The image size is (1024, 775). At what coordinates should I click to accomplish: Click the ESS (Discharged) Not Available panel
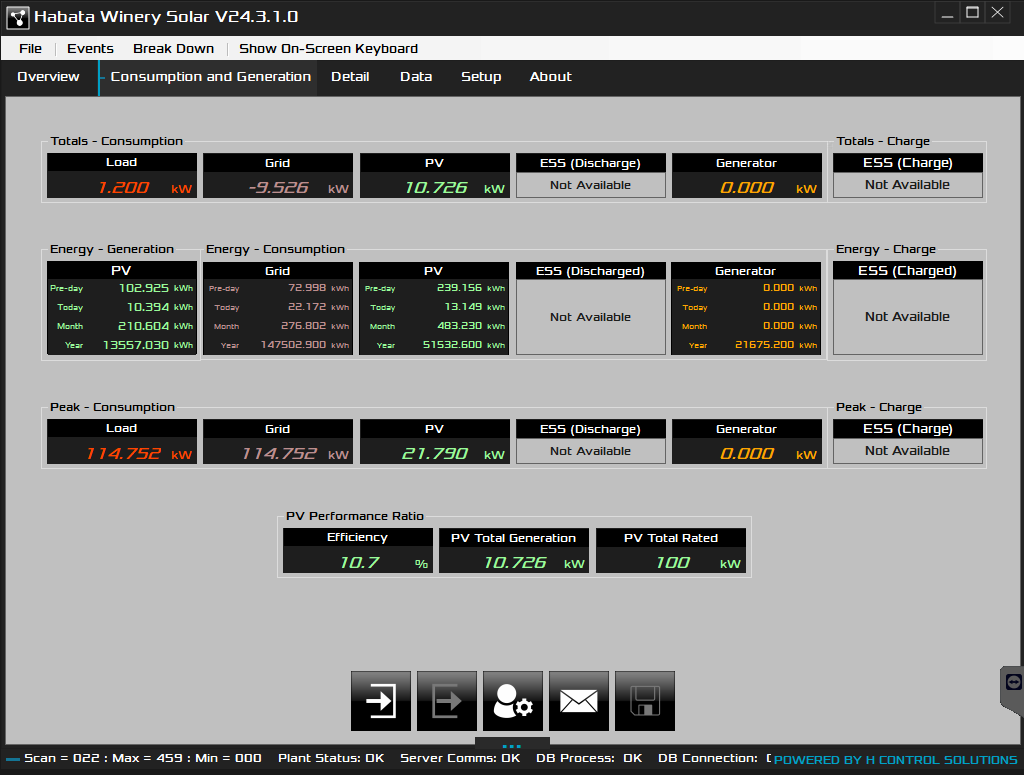590,317
